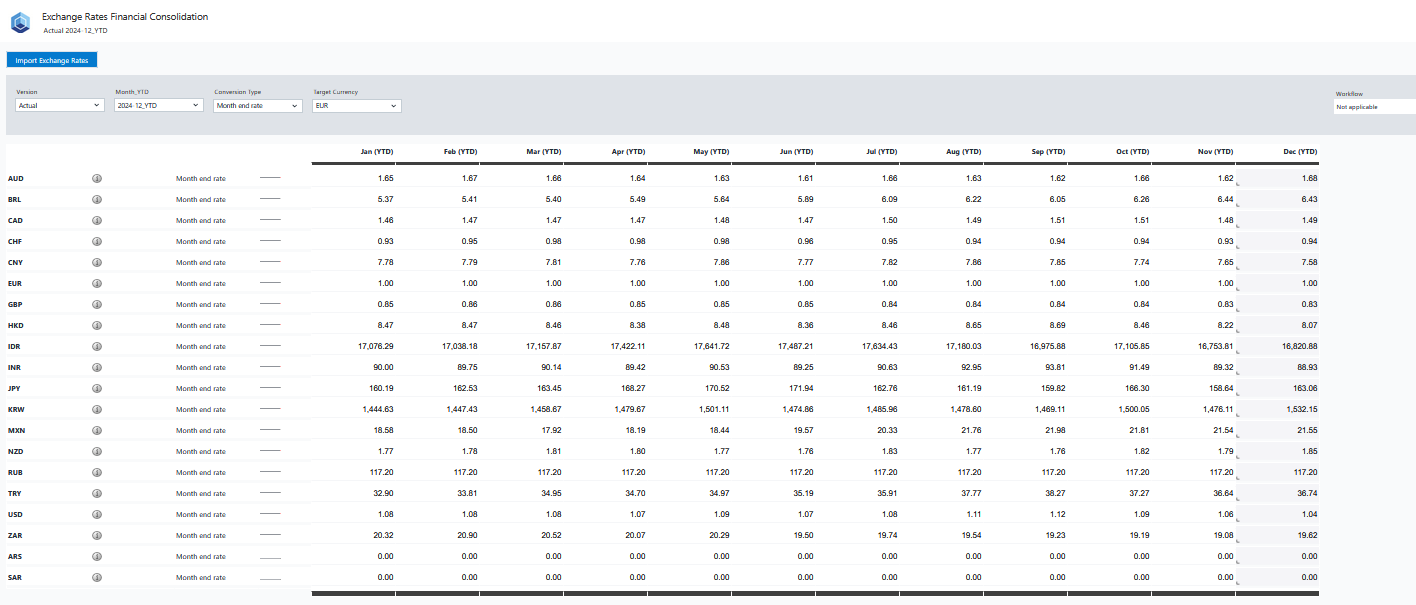Screen dimensions: 1416x605
Task: Click the trend sparkline on the IDR row
Action: tap(270, 346)
